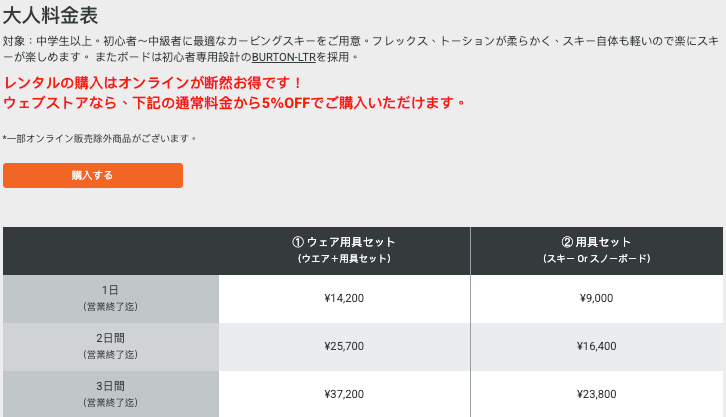The image size is (726, 417).
Task: Click the 一部オンライン販売除外商品 note text
Action: (x=100, y=138)
